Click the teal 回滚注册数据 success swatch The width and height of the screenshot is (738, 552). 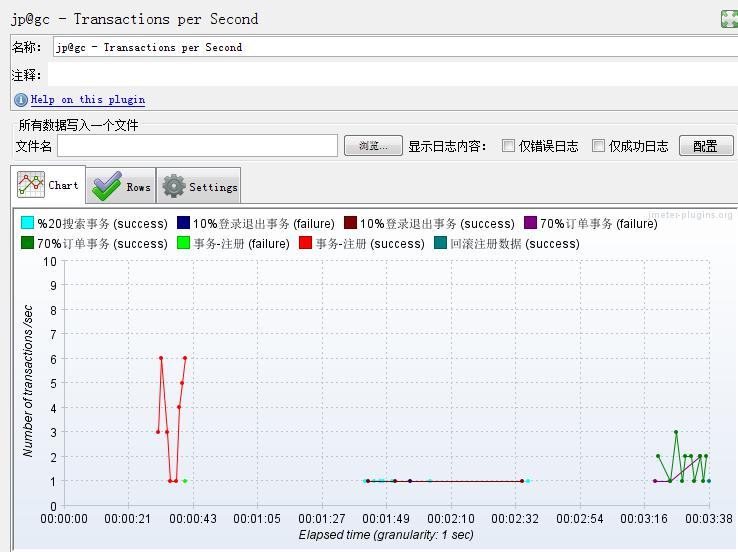point(441,243)
